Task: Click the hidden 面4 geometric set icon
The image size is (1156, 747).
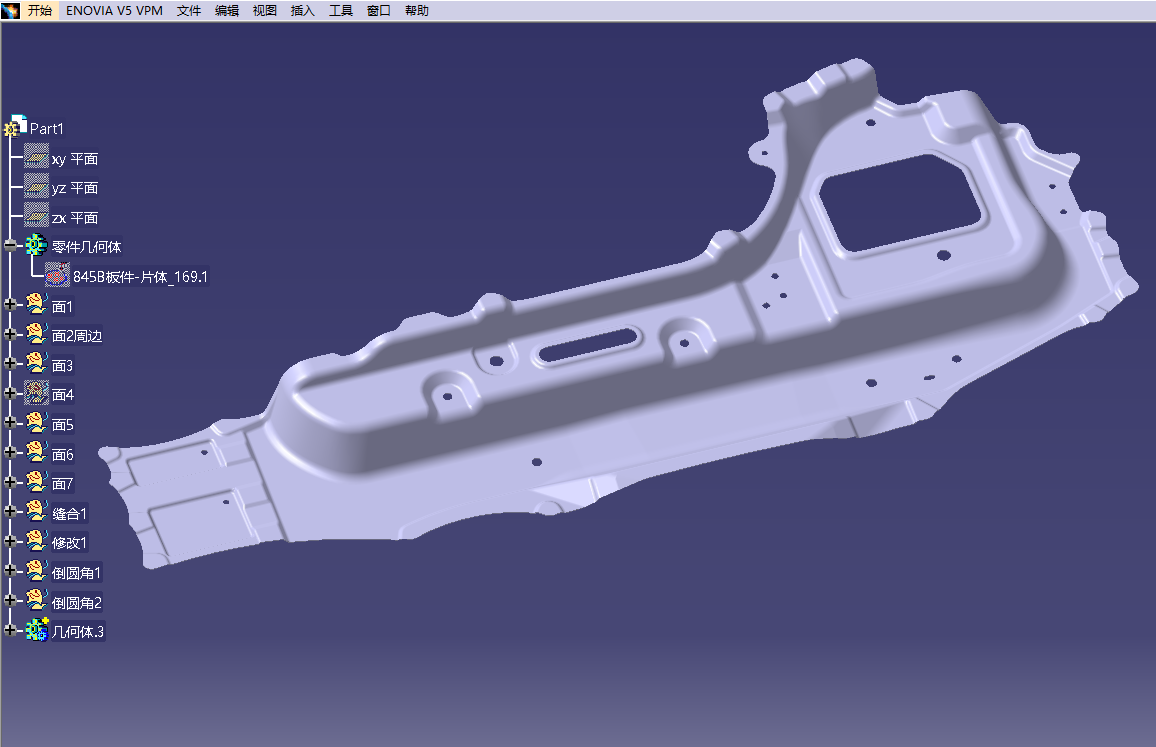Action: tap(36, 394)
